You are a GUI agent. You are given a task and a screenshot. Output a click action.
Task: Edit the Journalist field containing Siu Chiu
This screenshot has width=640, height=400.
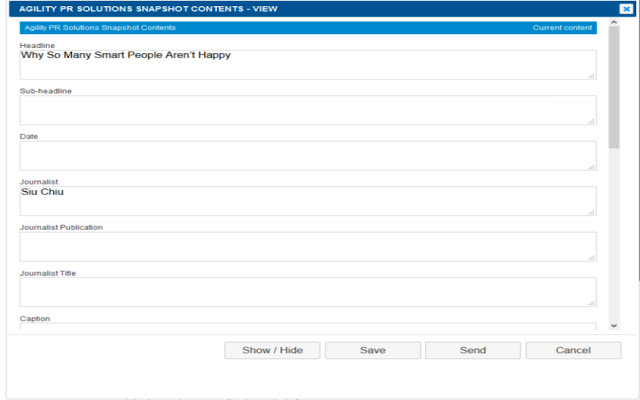pos(308,201)
